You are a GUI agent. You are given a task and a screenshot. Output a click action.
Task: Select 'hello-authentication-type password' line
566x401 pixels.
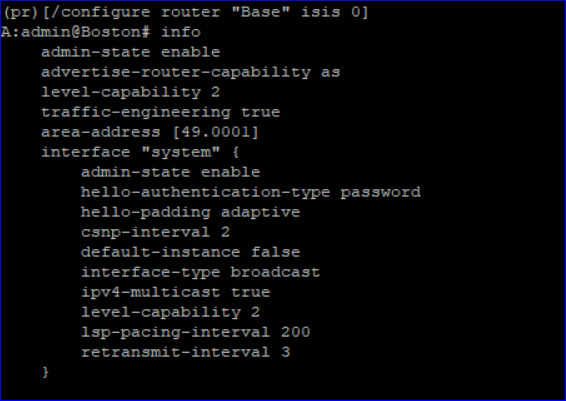pyautogui.click(x=251, y=192)
